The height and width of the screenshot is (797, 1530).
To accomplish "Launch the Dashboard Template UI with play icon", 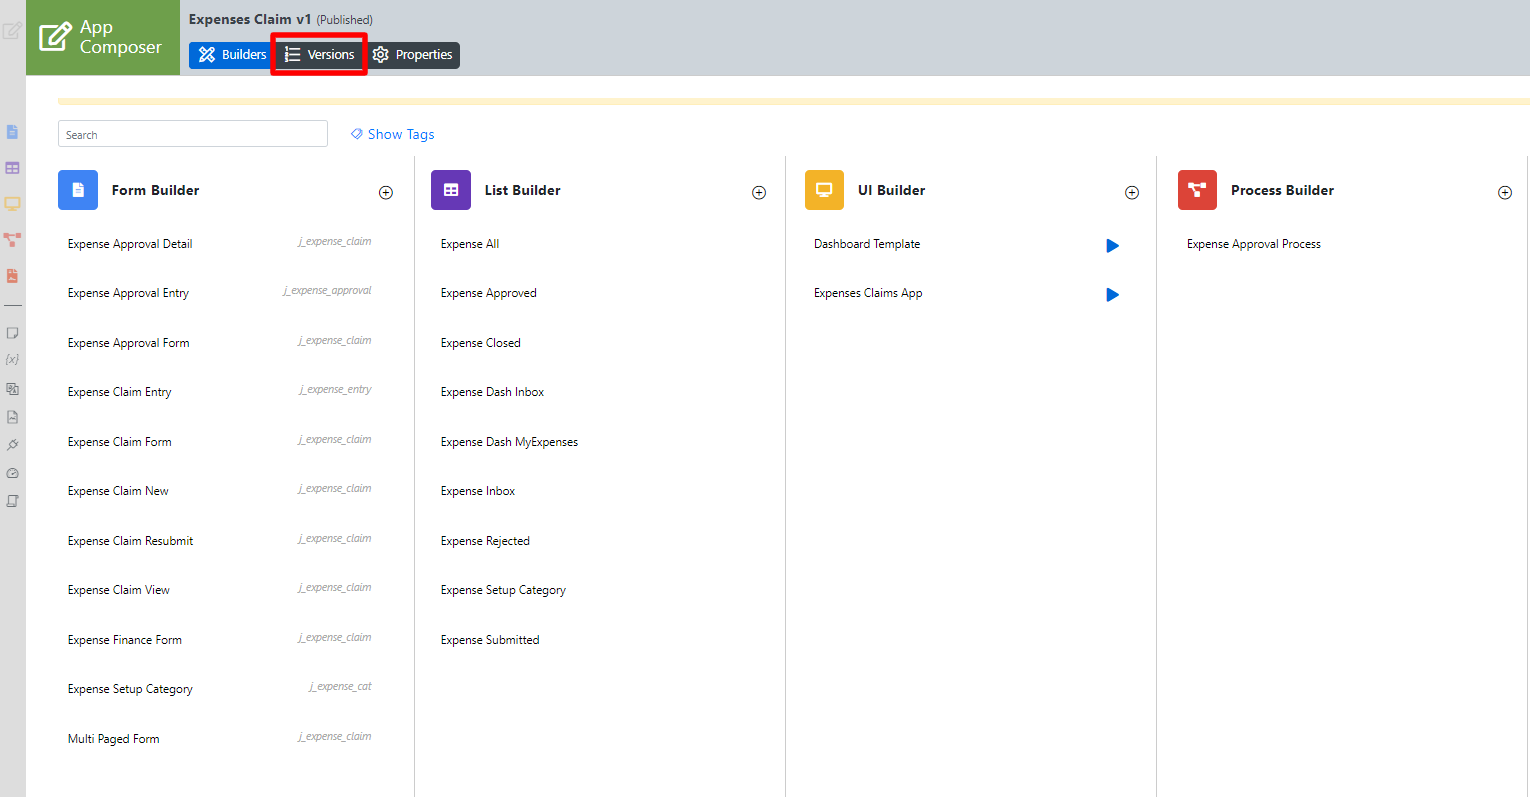I will (x=1112, y=246).
